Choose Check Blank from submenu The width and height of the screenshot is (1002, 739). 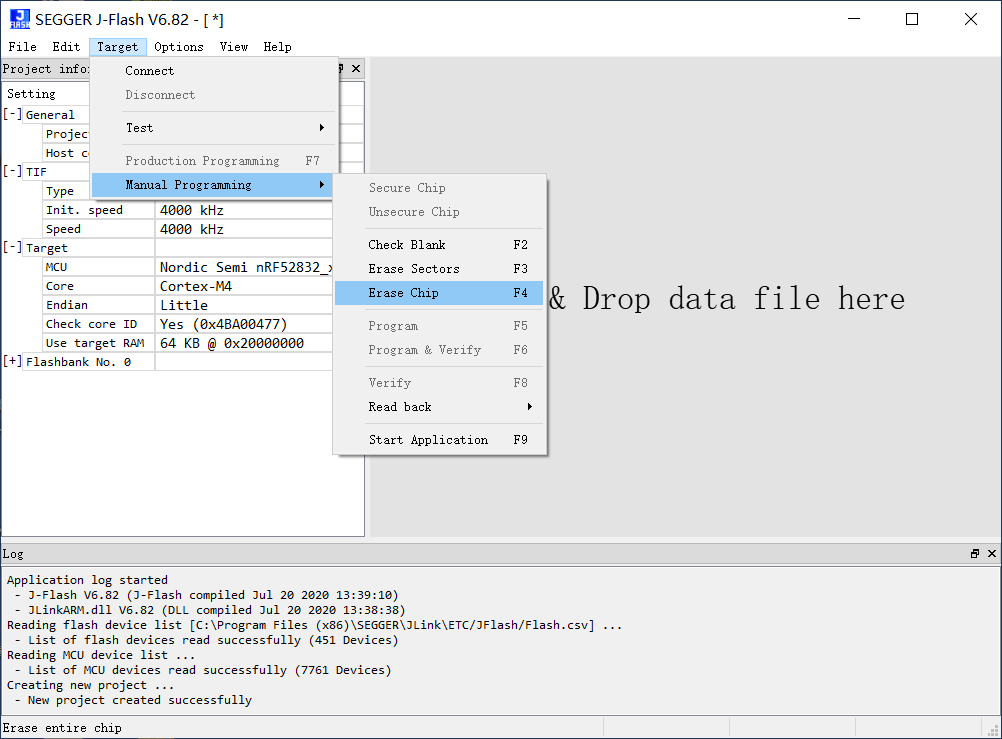click(439, 245)
